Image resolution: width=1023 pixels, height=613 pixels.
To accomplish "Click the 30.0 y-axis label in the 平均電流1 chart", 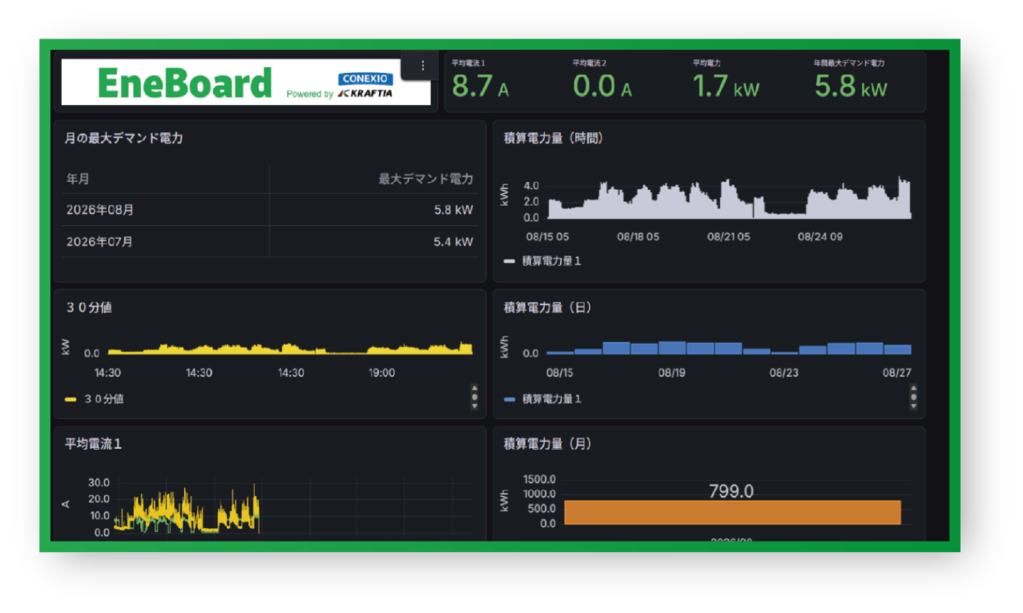I will (99, 483).
